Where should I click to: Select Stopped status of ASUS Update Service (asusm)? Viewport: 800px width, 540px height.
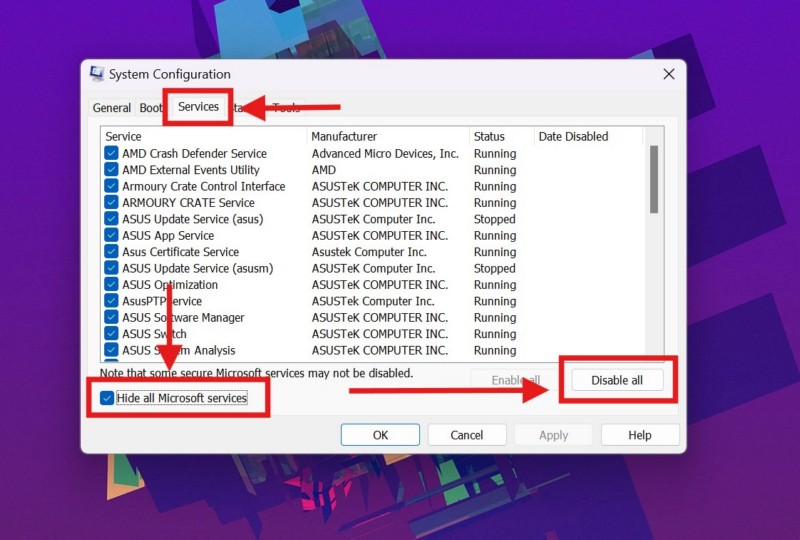tap(494, 268)
